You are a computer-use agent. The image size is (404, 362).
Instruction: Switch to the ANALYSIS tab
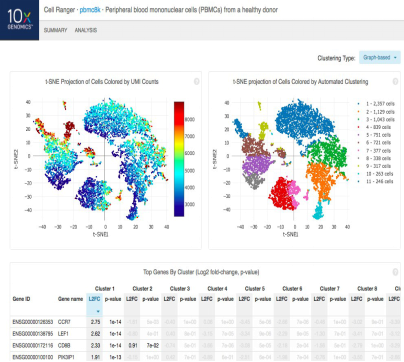coord(86,30)
